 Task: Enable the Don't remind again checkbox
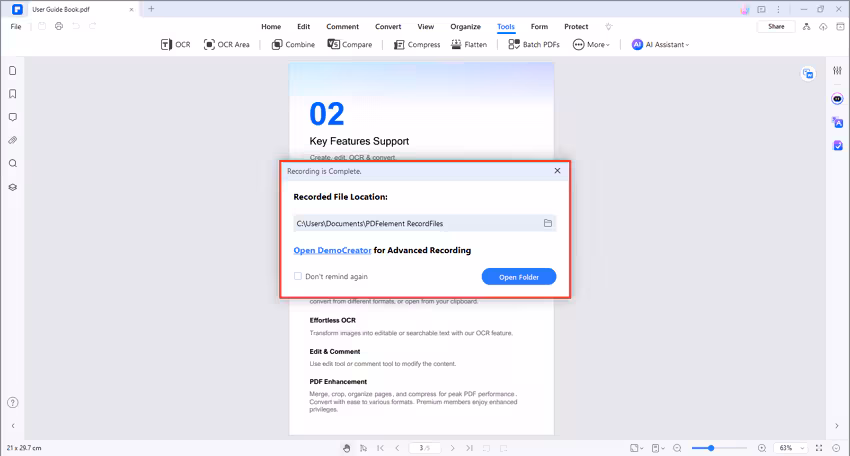tap(298, 277)
